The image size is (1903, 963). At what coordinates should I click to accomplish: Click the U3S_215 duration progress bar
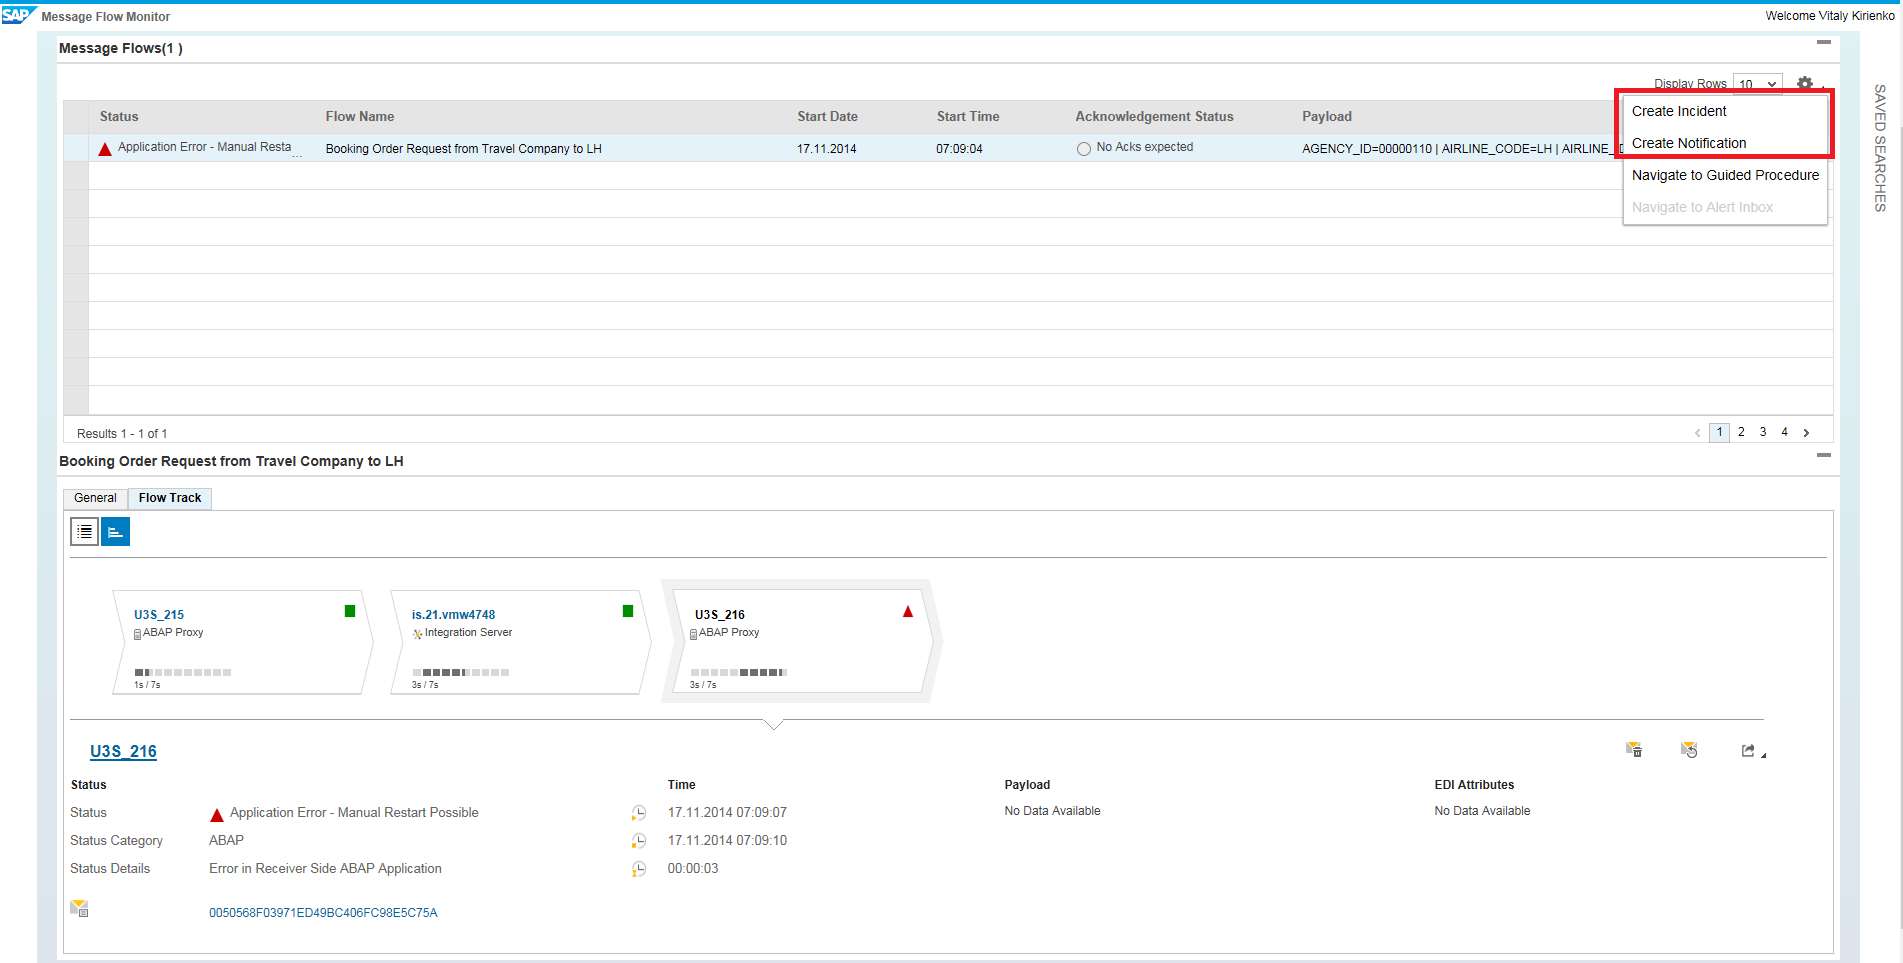[183, 672]
